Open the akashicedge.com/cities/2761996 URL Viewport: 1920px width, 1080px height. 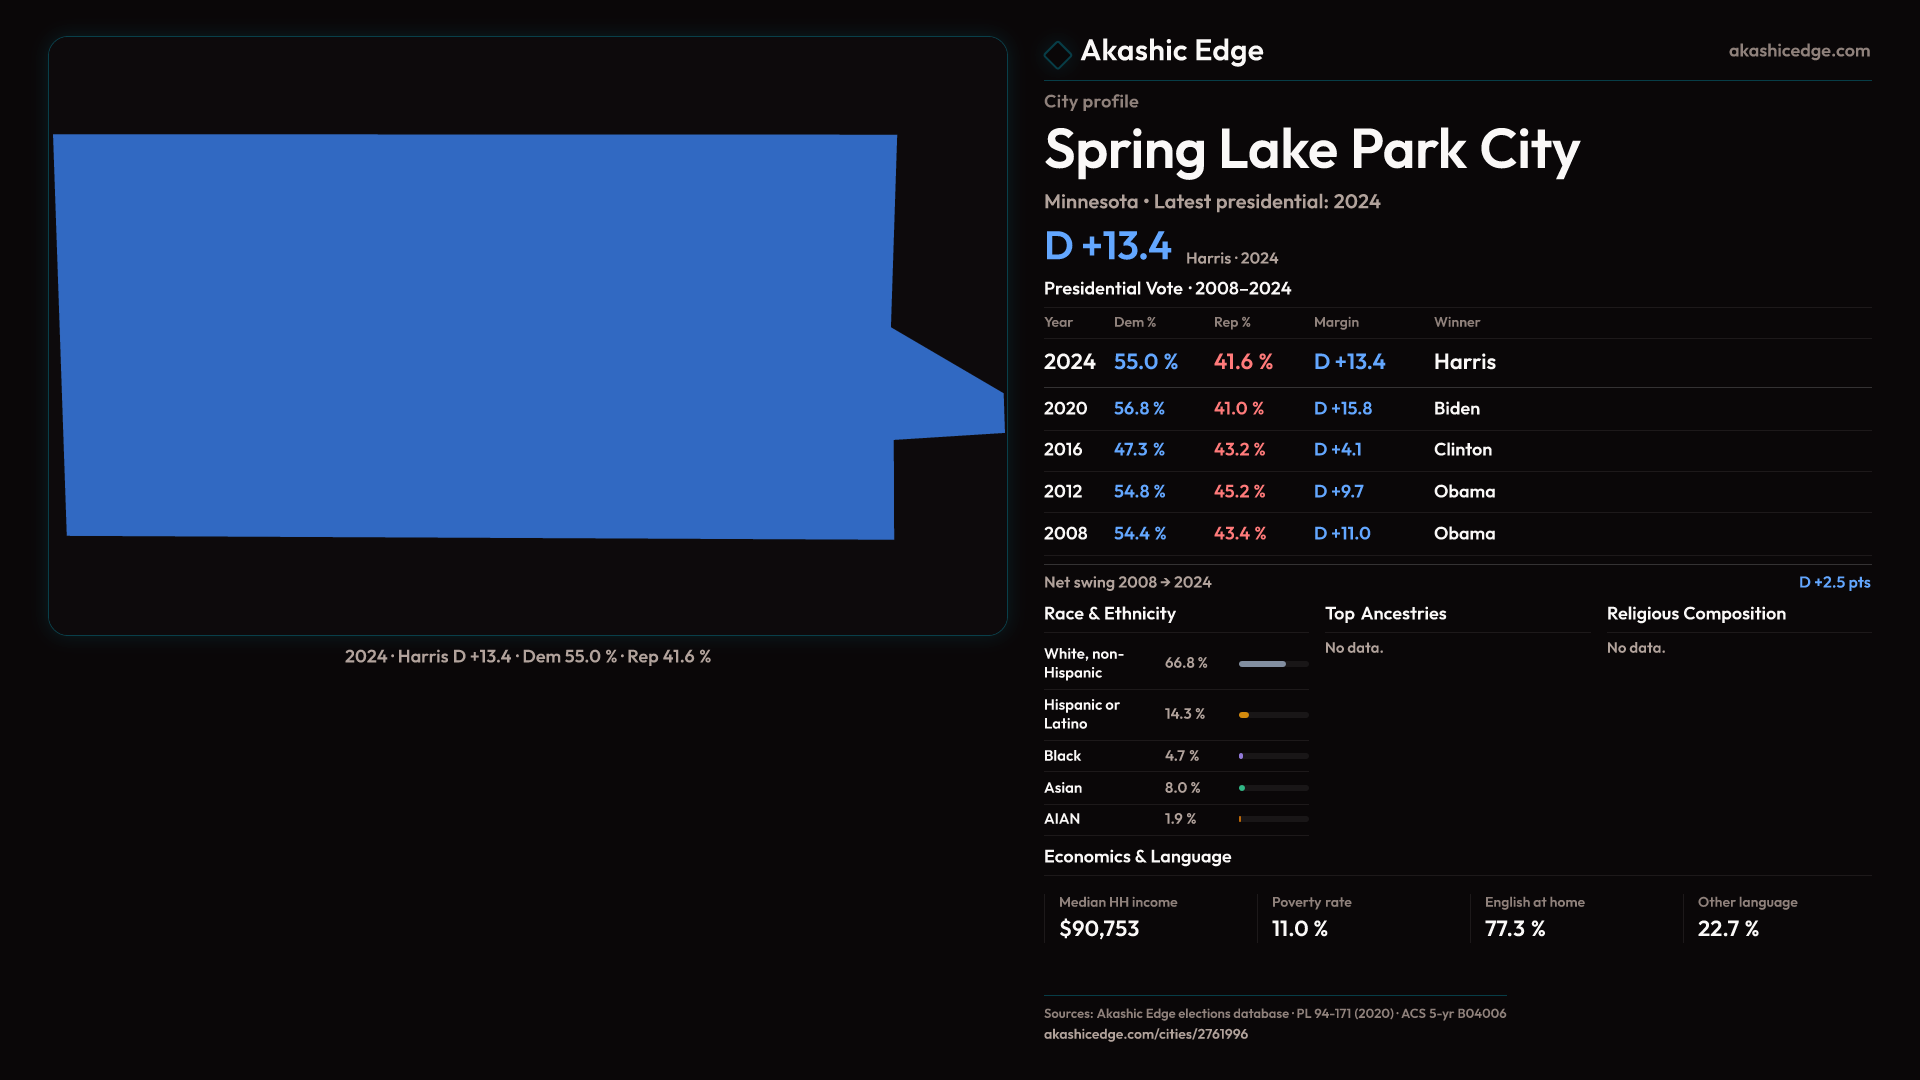(1145, 1034)
